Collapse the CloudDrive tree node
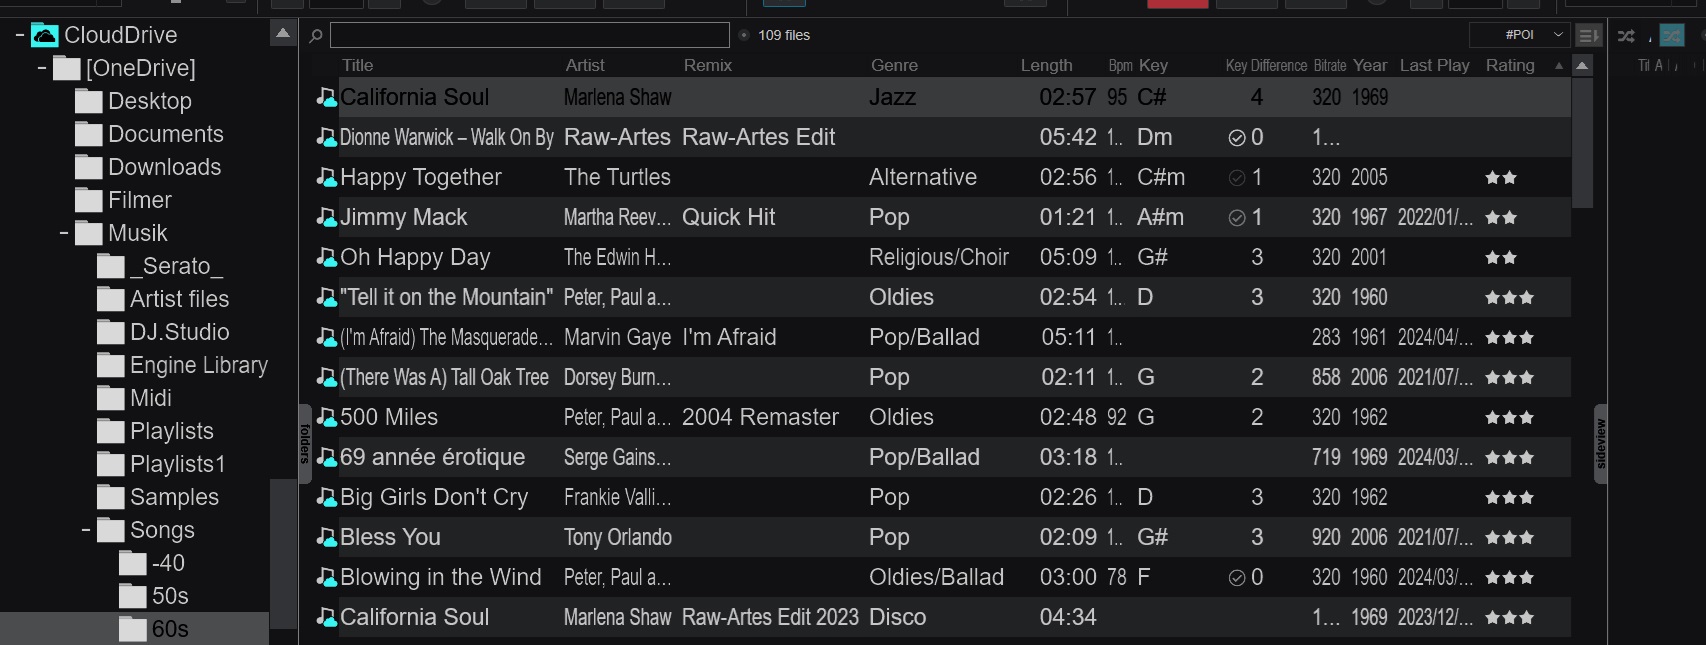The image size is (1706, 645). 19,36
